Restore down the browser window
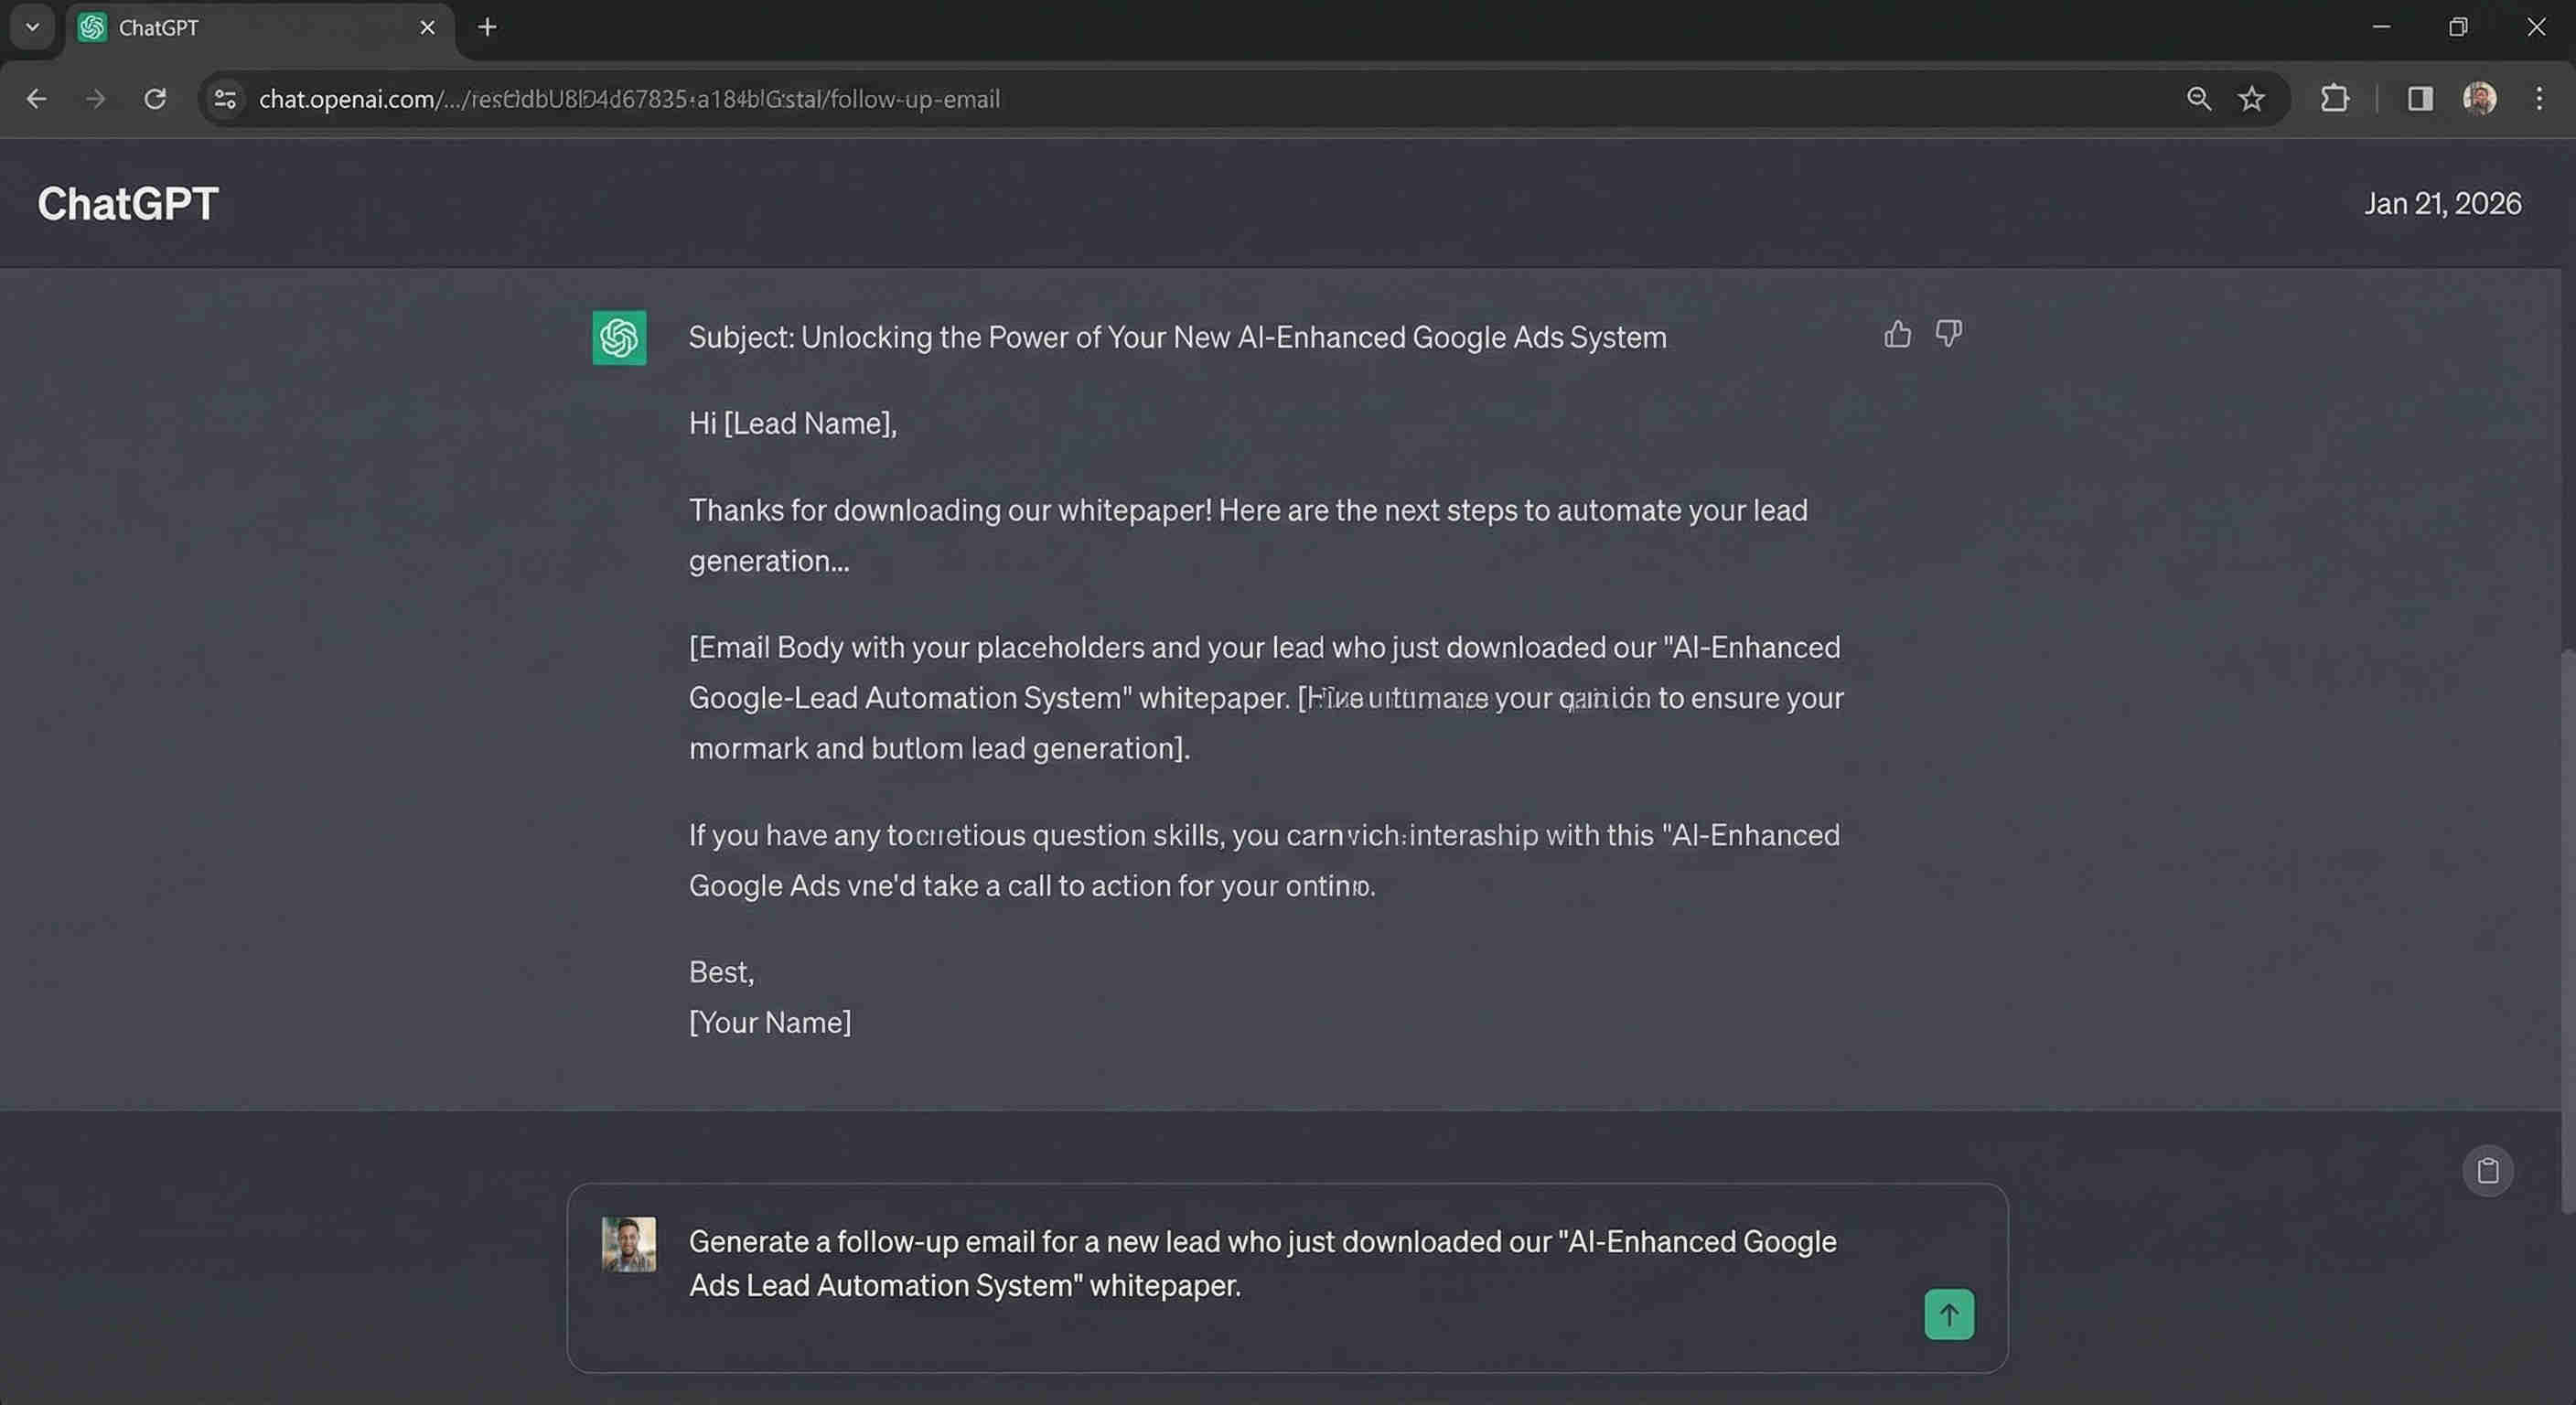Screen dimensions: 2576x1405 (x=2458, y=27)
